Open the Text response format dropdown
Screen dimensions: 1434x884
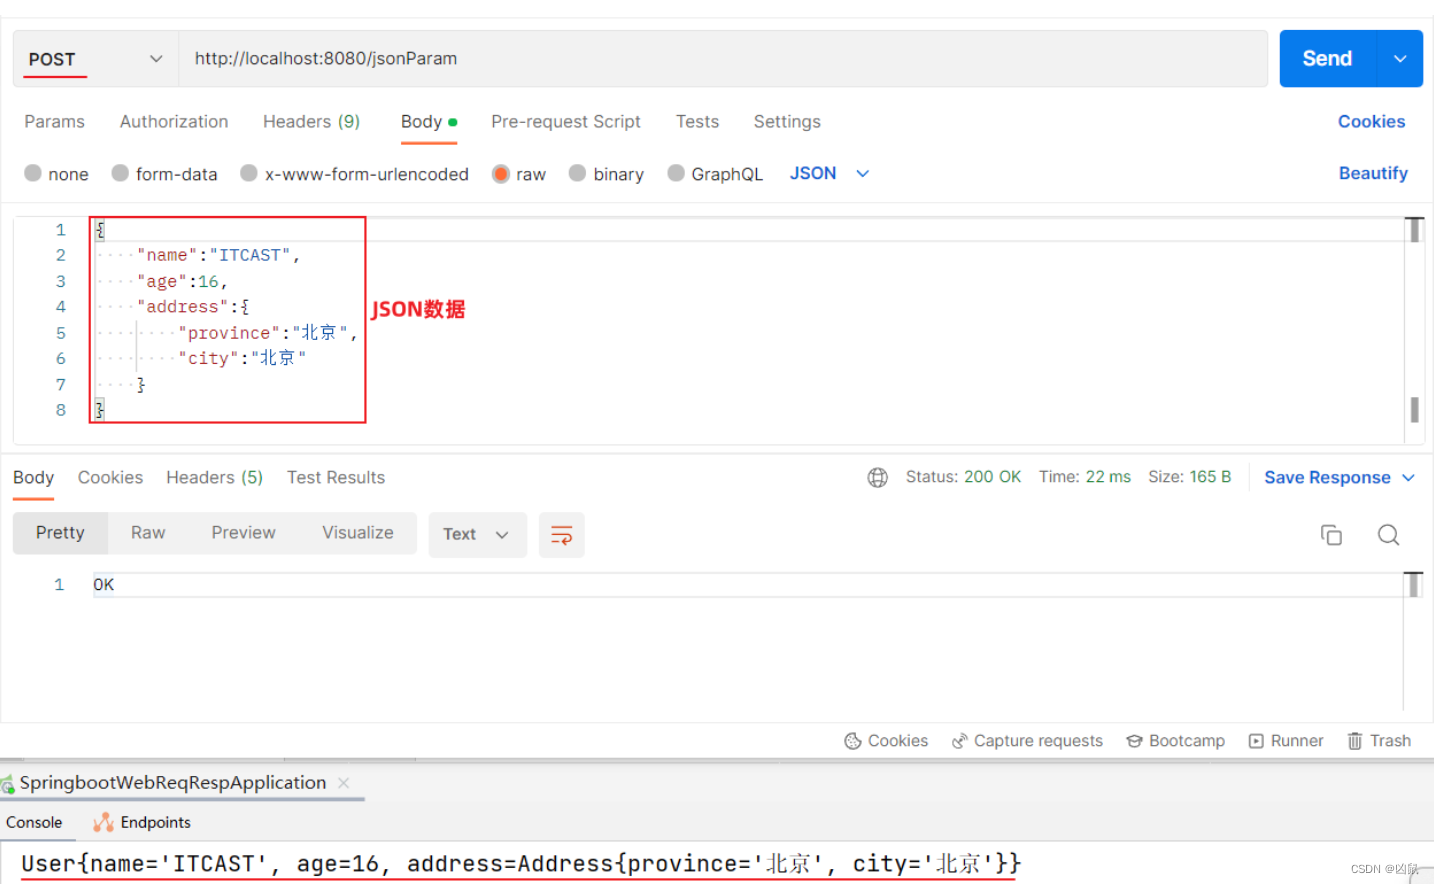click(477, 535)
